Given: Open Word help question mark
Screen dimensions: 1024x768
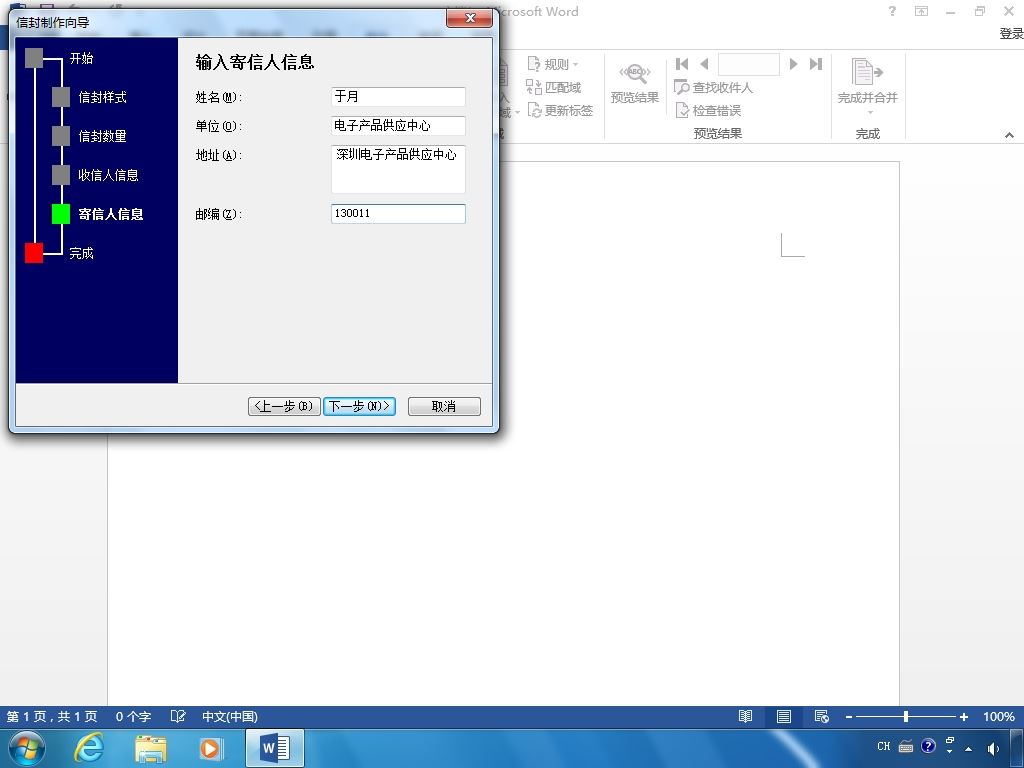Looking at the screenshot, I should pyautogui.click(x=892, y=11).
